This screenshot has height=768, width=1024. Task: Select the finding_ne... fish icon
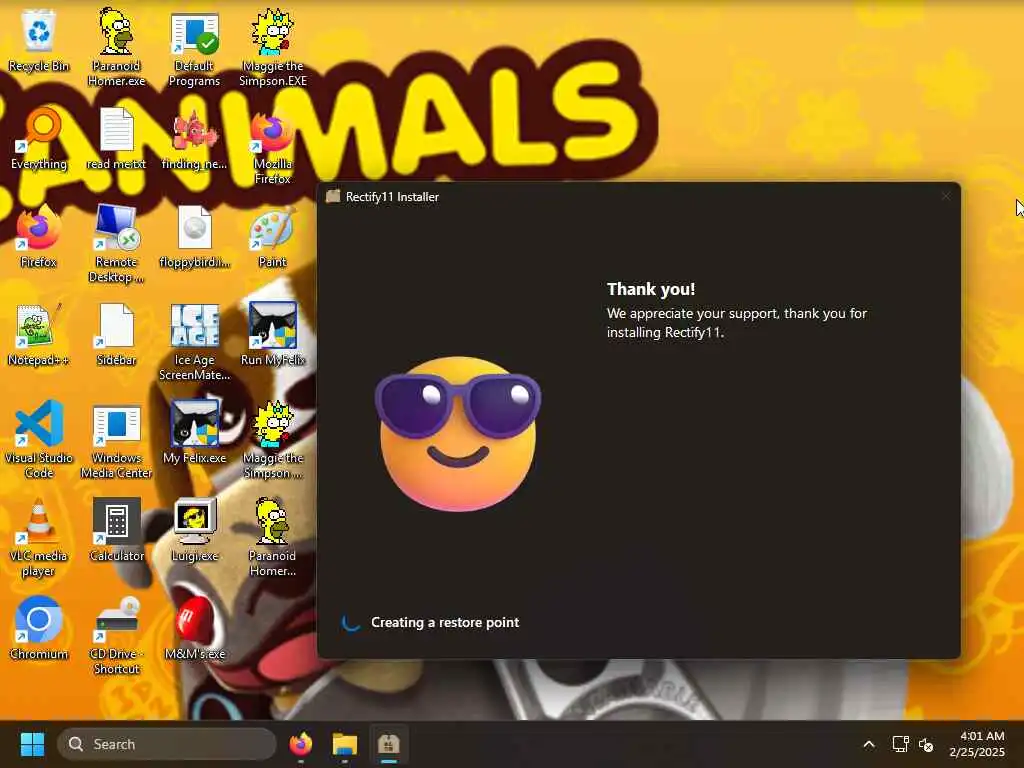(x=194, y=139)
